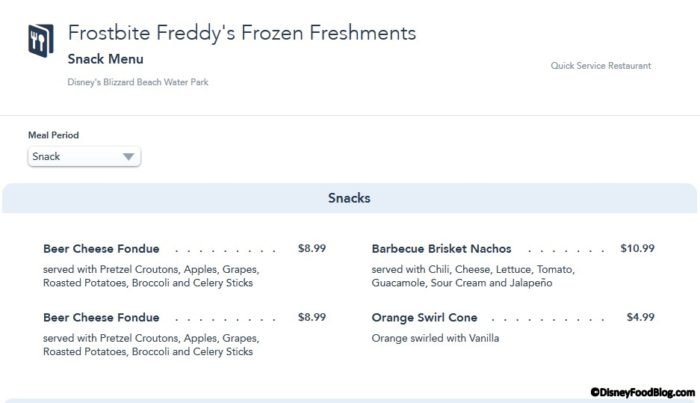The width and height of the screenshot is (700, 403).
Task: Select the Snacks section header bar
Action: [x=349, y=198]
